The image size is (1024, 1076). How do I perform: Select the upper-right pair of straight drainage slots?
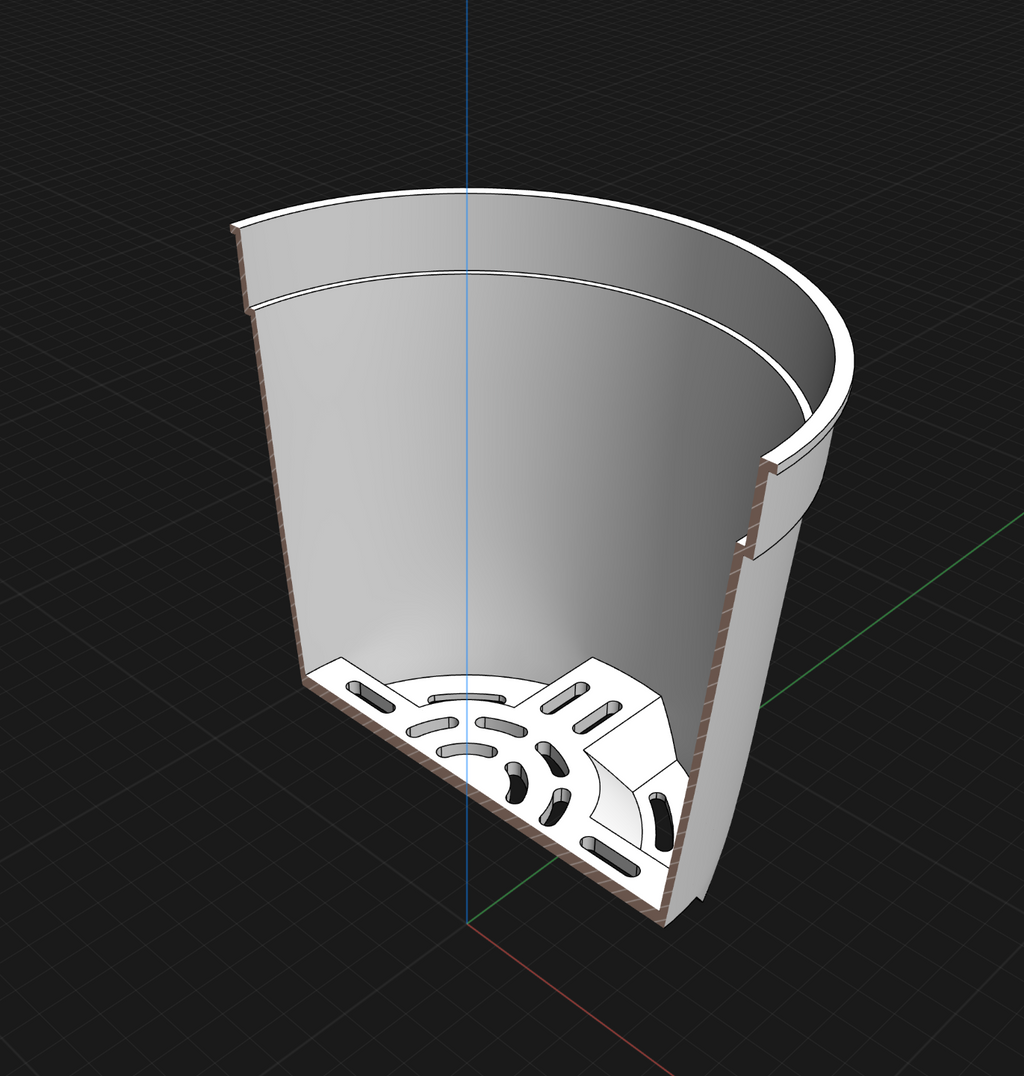[x=581, y=707]
